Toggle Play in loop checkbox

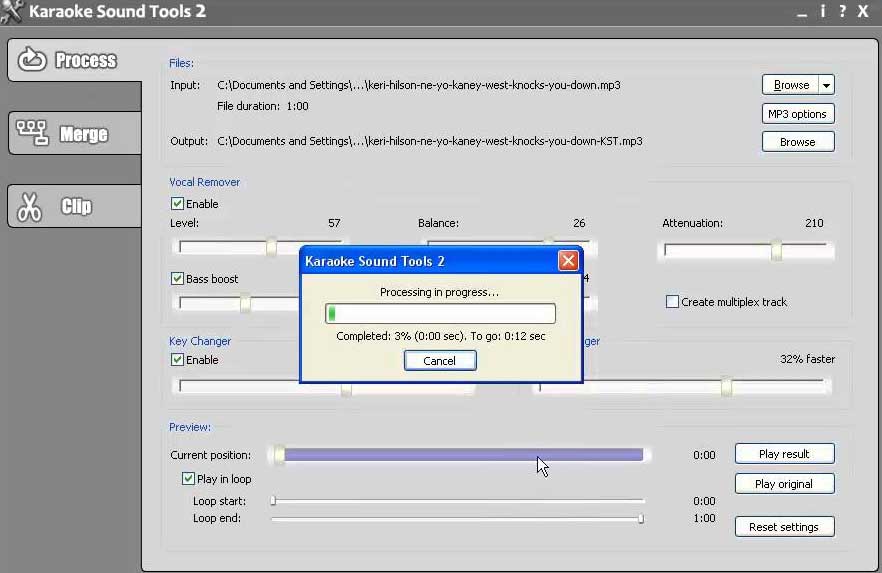(x=188, y=479)
